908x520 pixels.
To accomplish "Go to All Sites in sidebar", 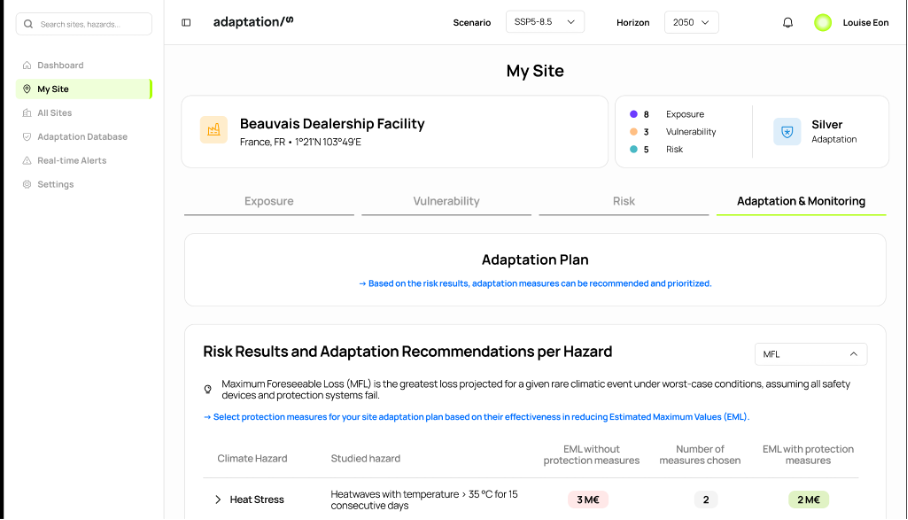I will tap(54, 113).
